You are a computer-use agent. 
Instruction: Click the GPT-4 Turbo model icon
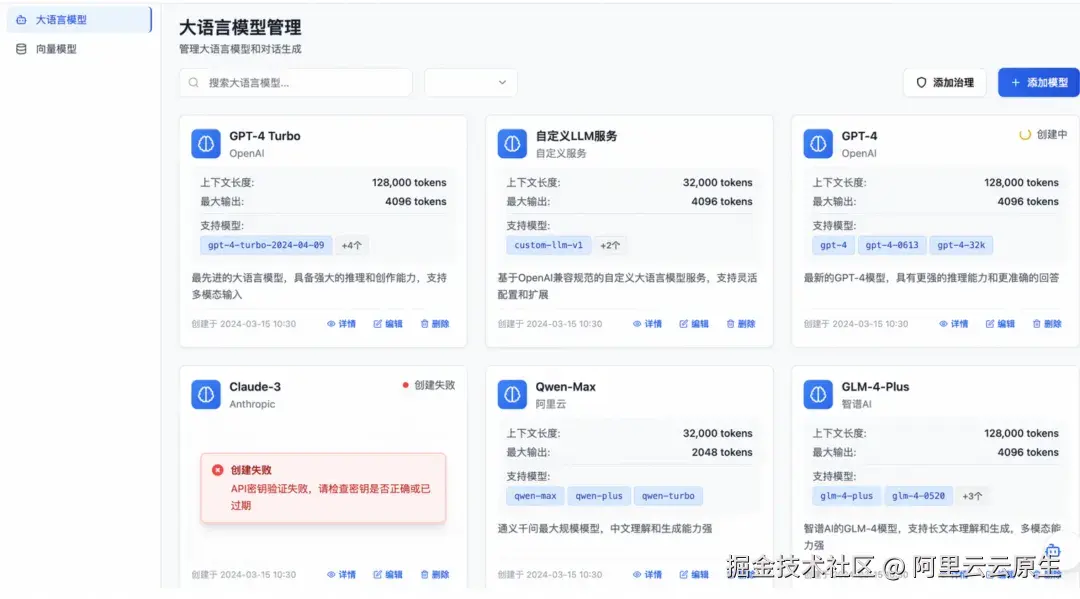point(206,144)
